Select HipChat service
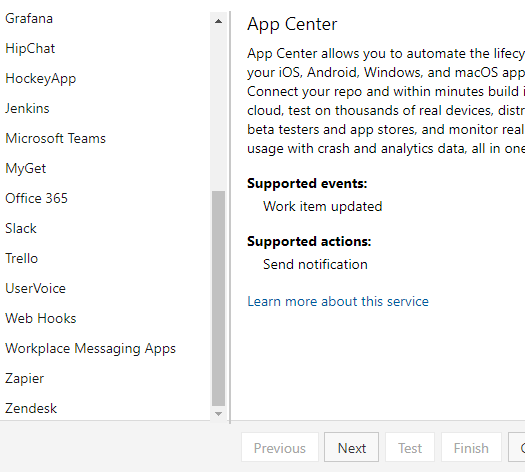The width and height of the screenshot is (525, 472). tap(30, 49)
